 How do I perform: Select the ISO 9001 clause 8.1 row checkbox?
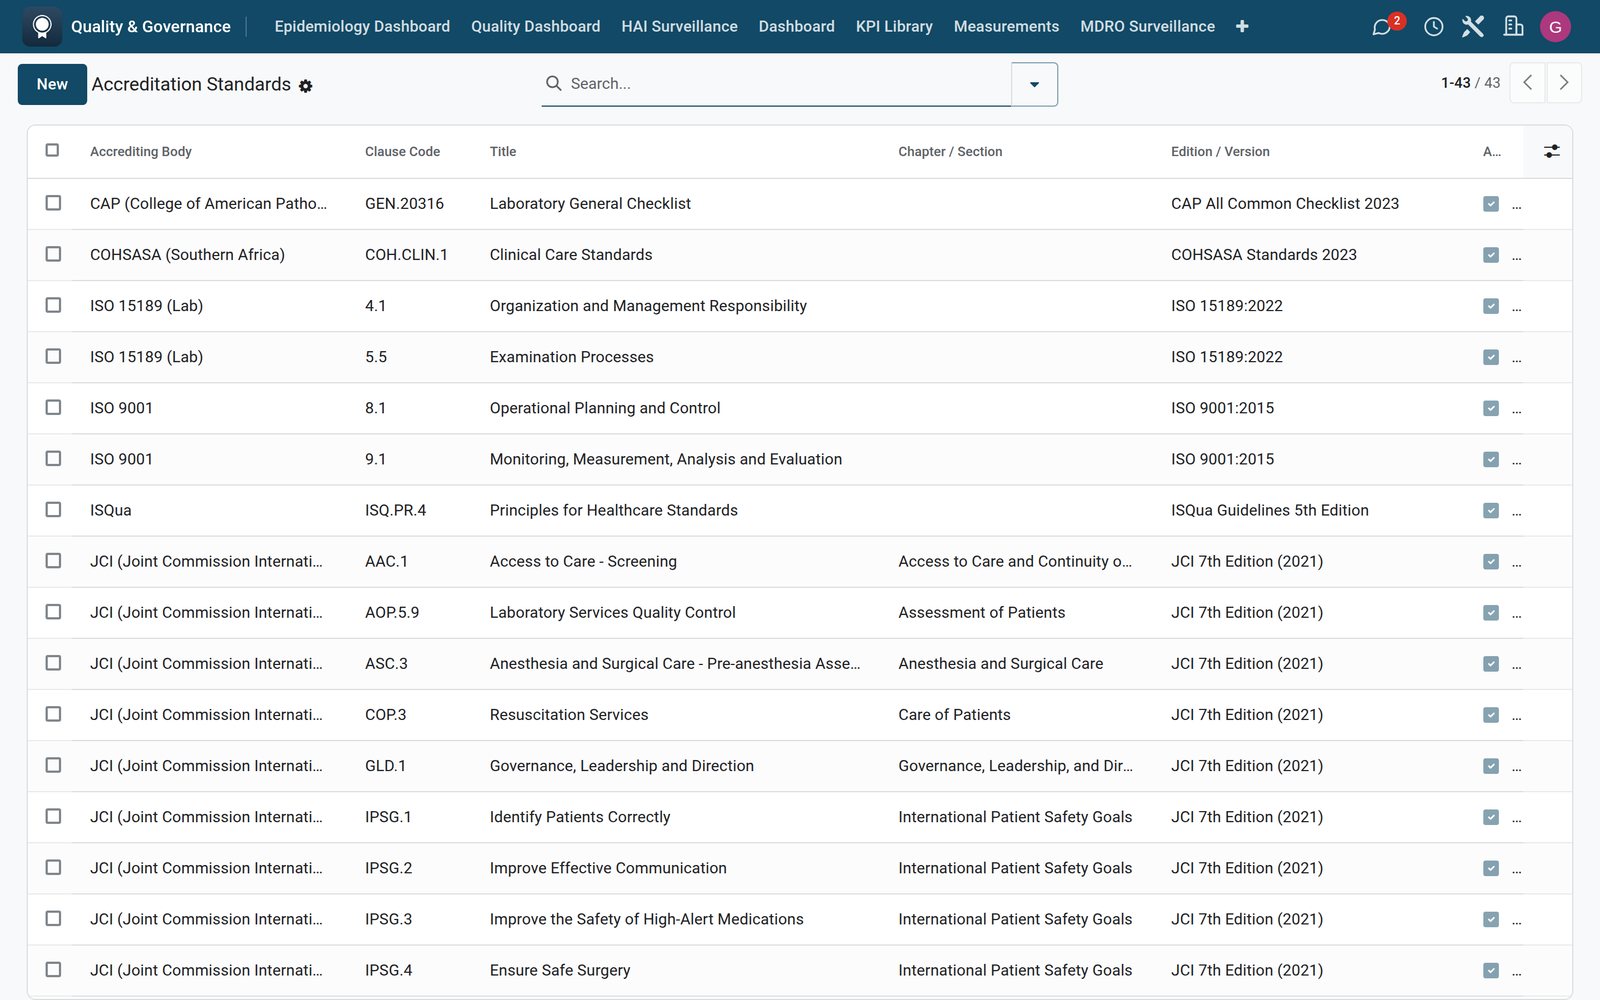coord(53,407)
